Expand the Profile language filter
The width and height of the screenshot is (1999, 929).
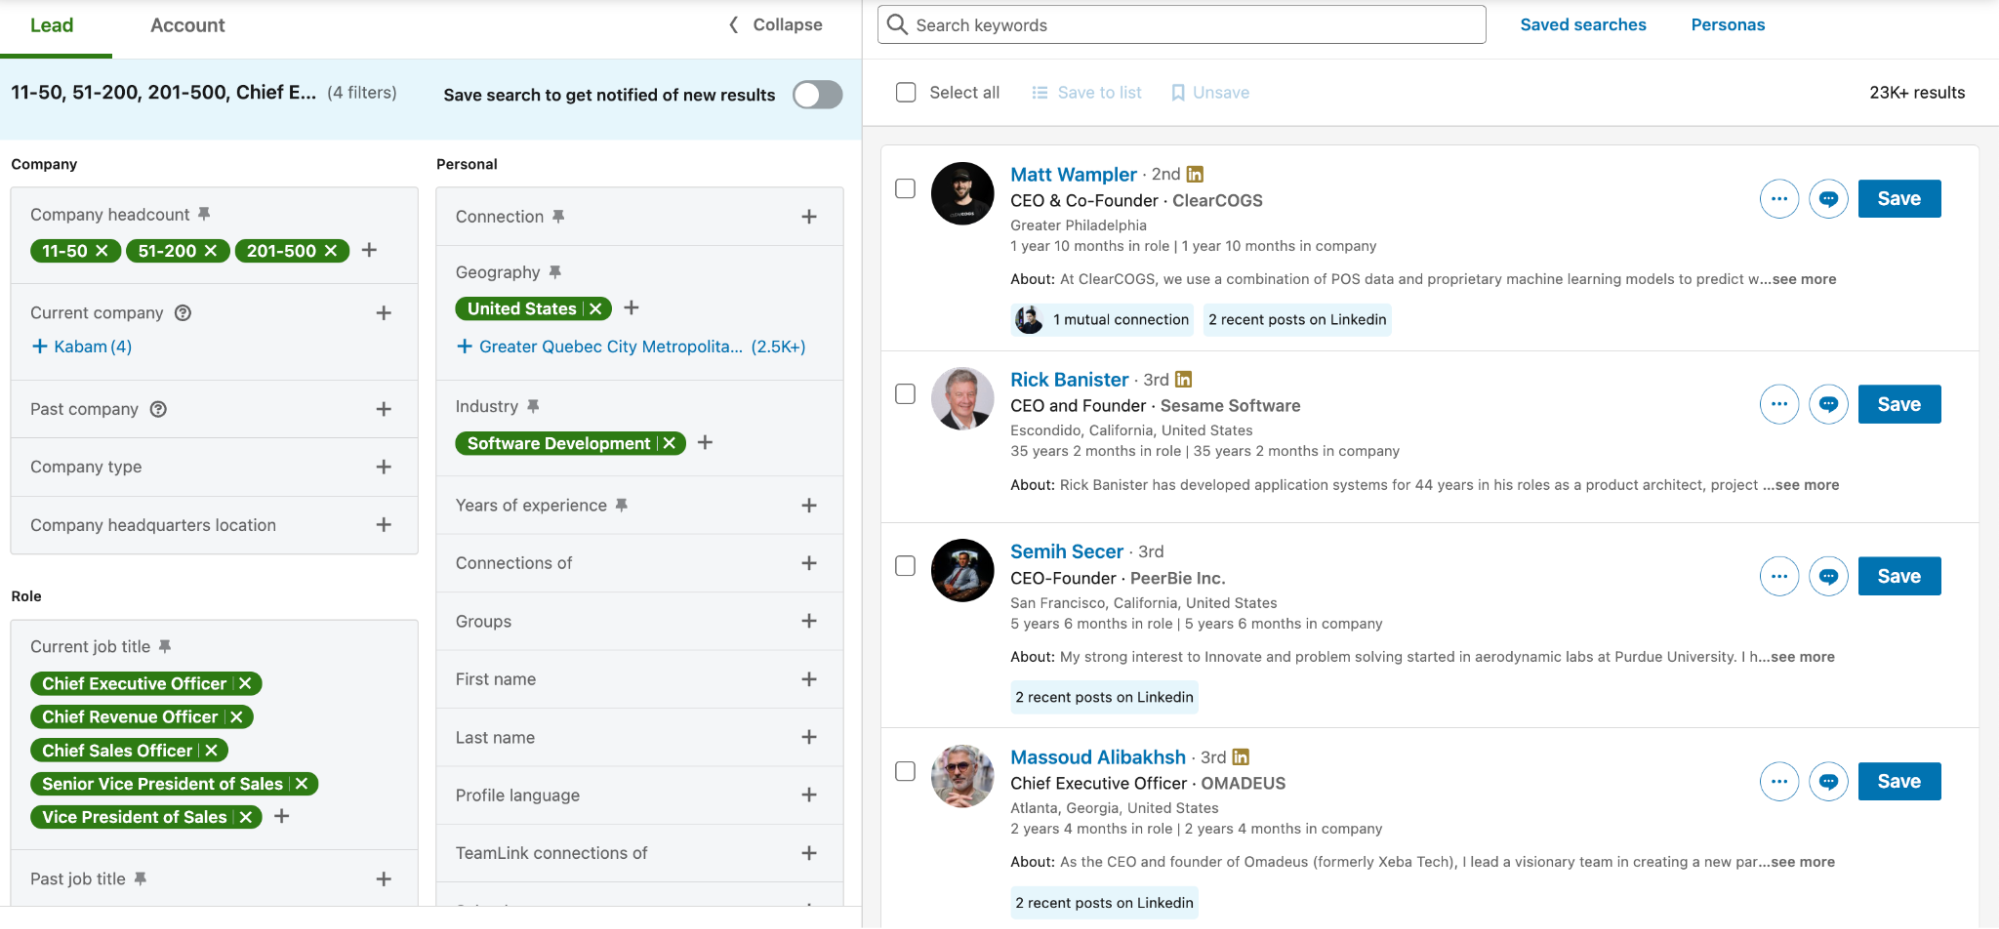click(x=809, y=796)
